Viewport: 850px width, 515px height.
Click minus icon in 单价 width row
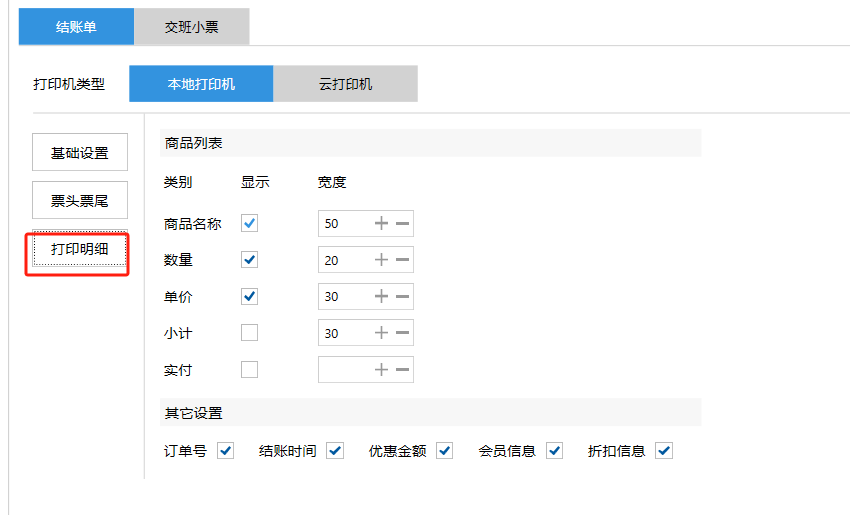click(x=402, y=297)
